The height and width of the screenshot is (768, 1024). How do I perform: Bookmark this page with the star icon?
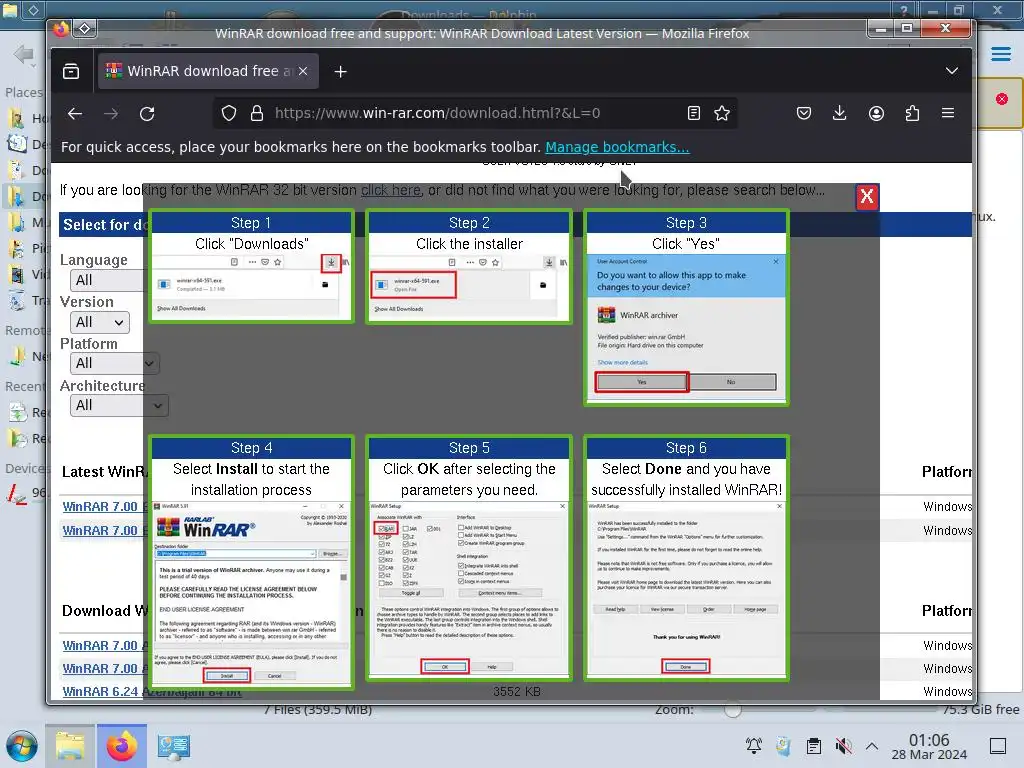[x=722, y=113]
